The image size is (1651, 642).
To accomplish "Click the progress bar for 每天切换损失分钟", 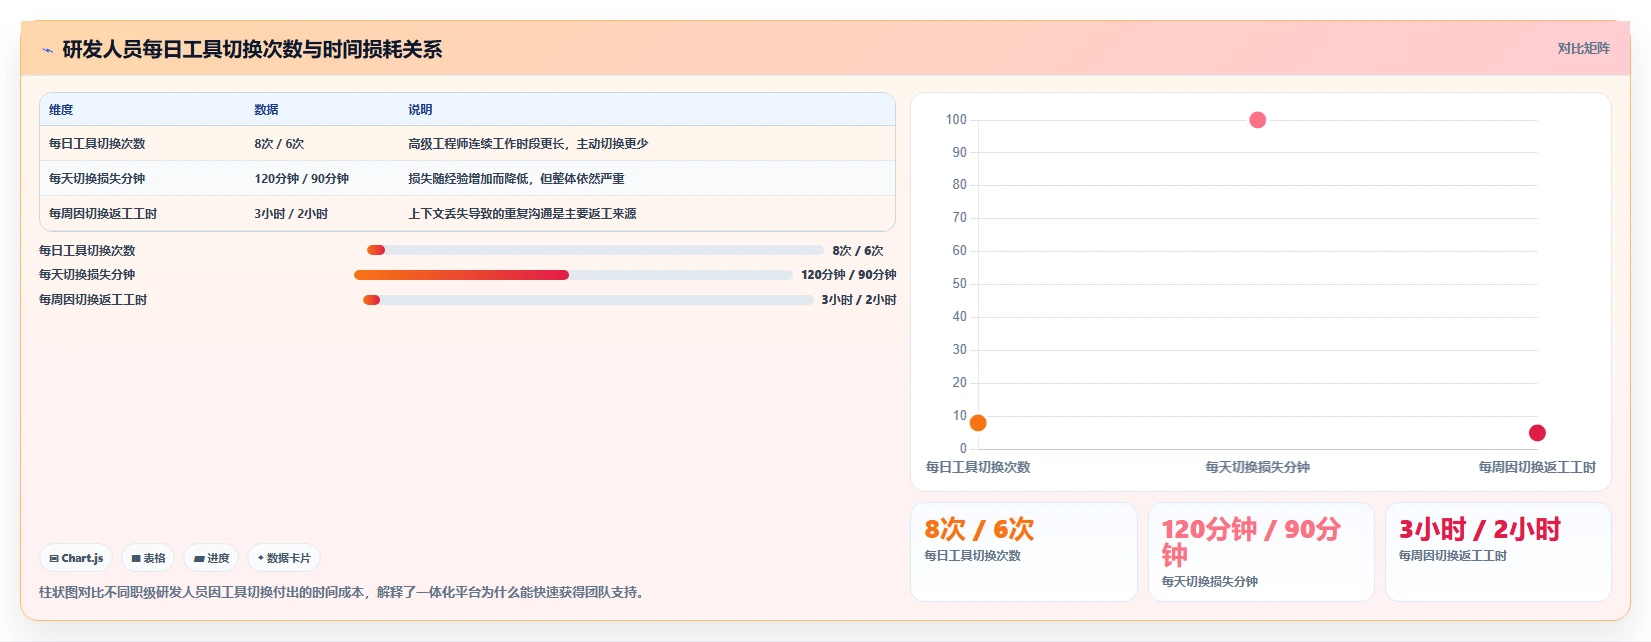I will click(x=573, y=275).
